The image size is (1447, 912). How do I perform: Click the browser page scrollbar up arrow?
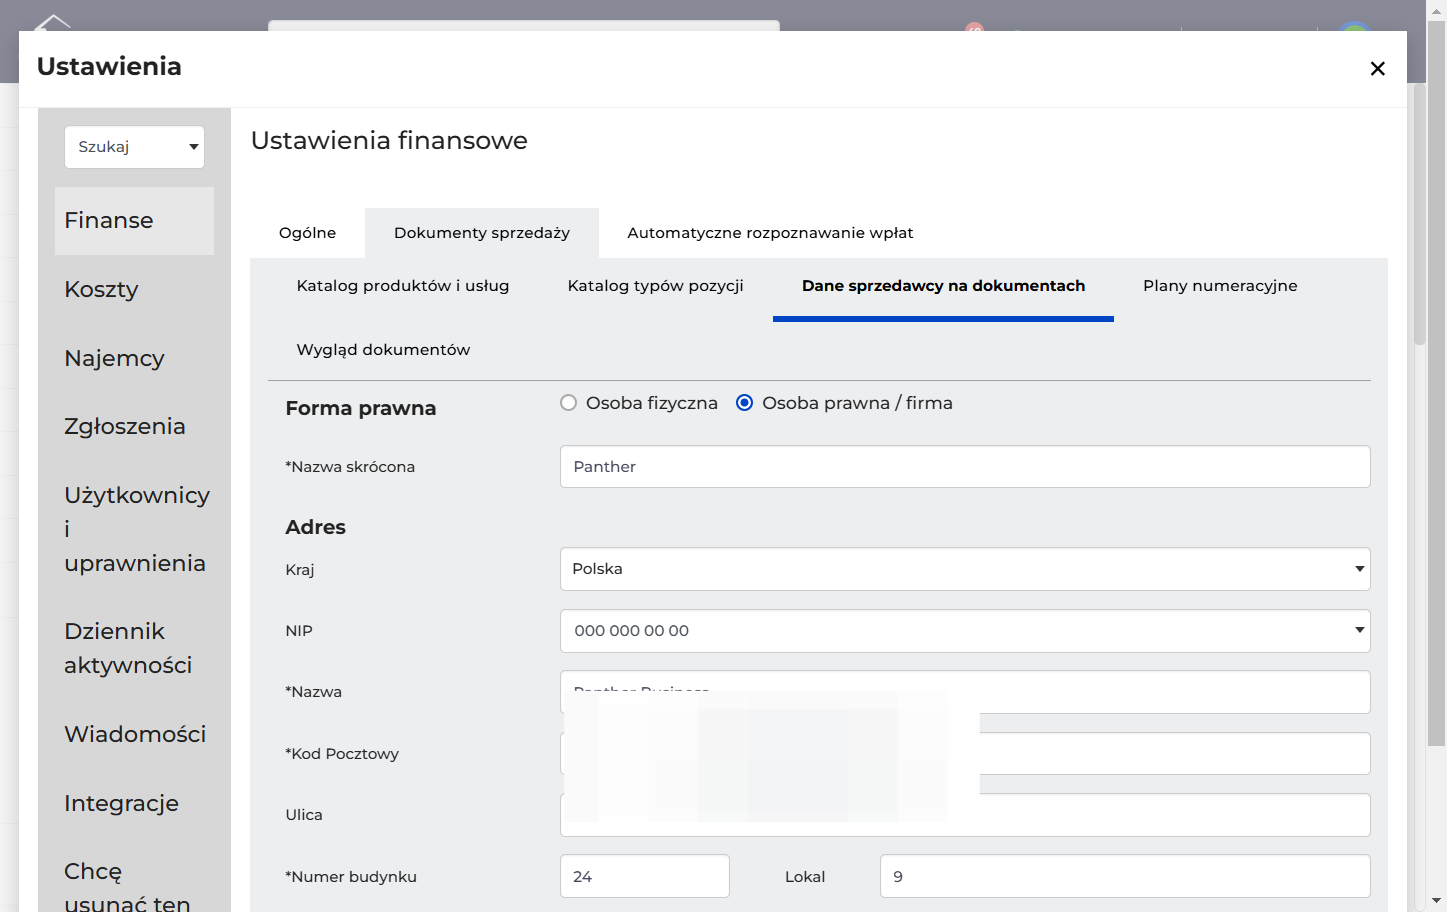tap(1437, 9)
